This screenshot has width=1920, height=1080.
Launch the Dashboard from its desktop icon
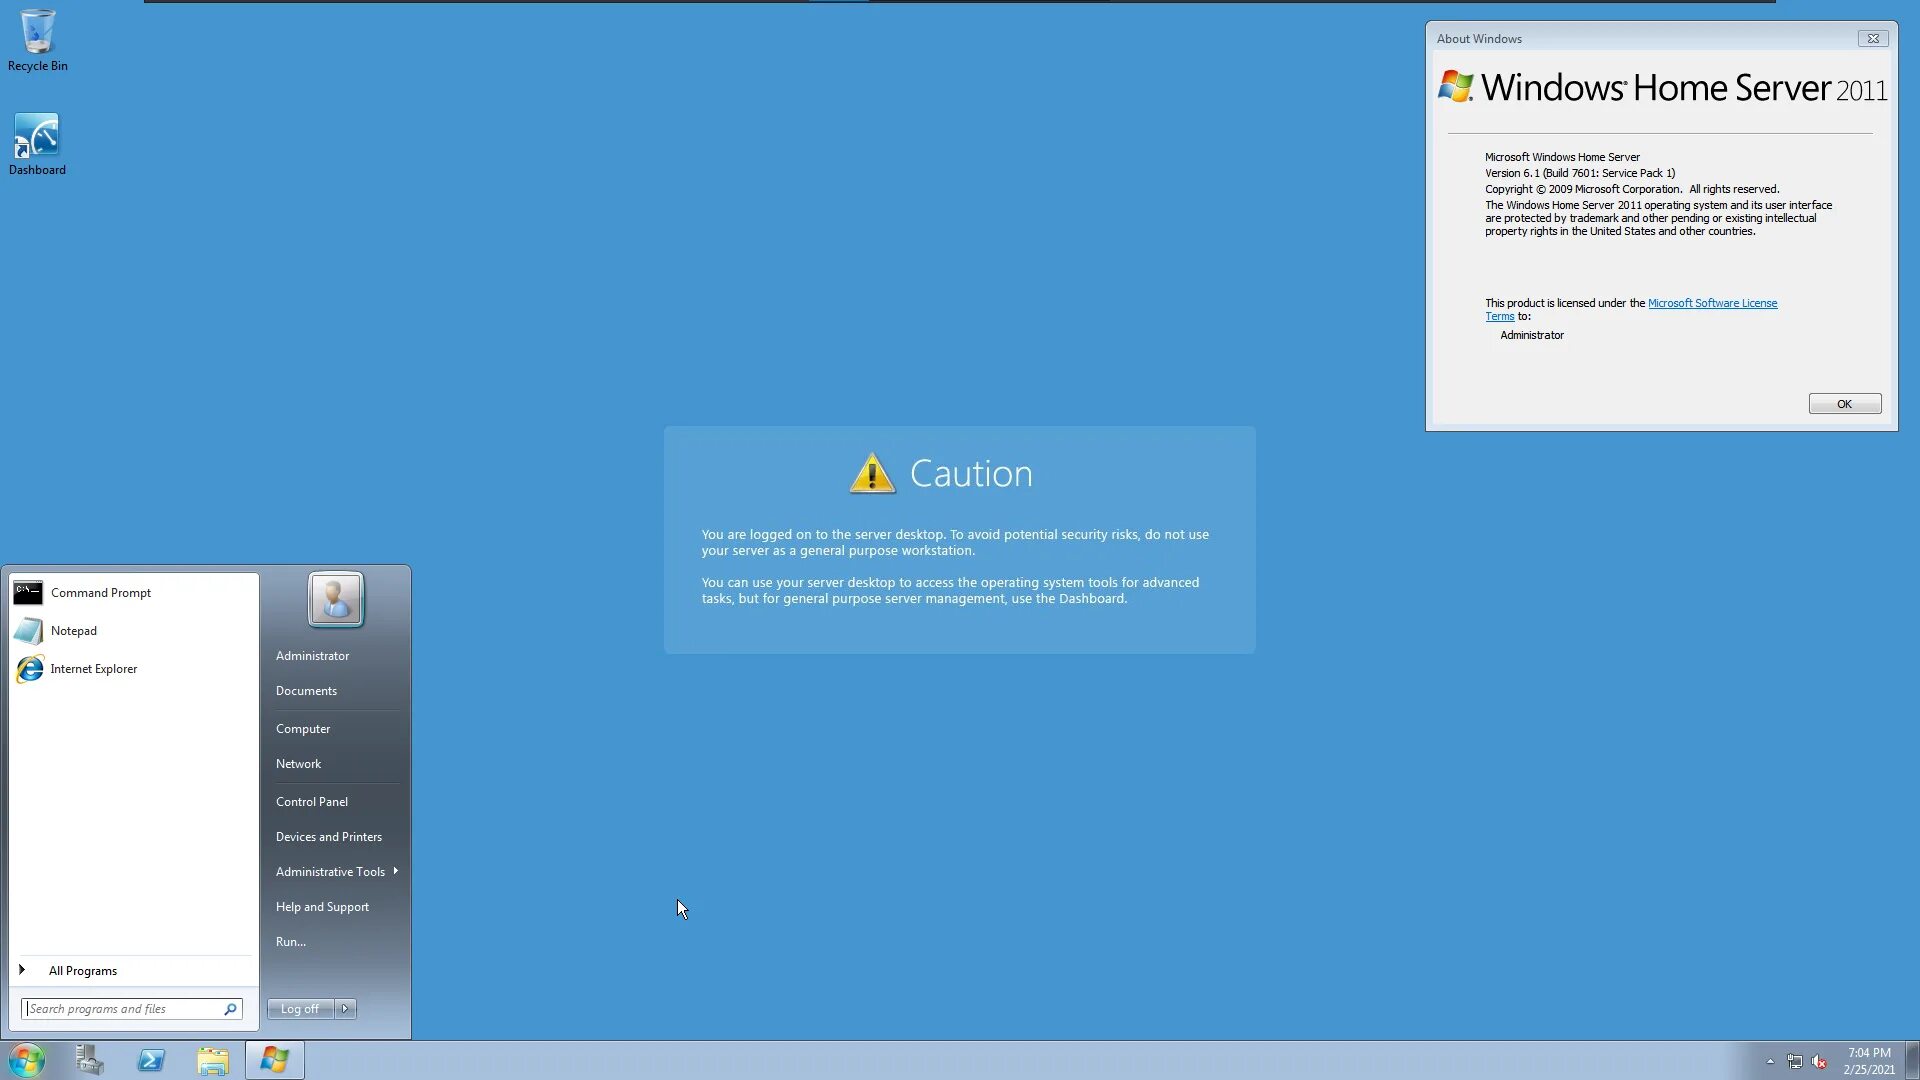click(x=37, y=137)
